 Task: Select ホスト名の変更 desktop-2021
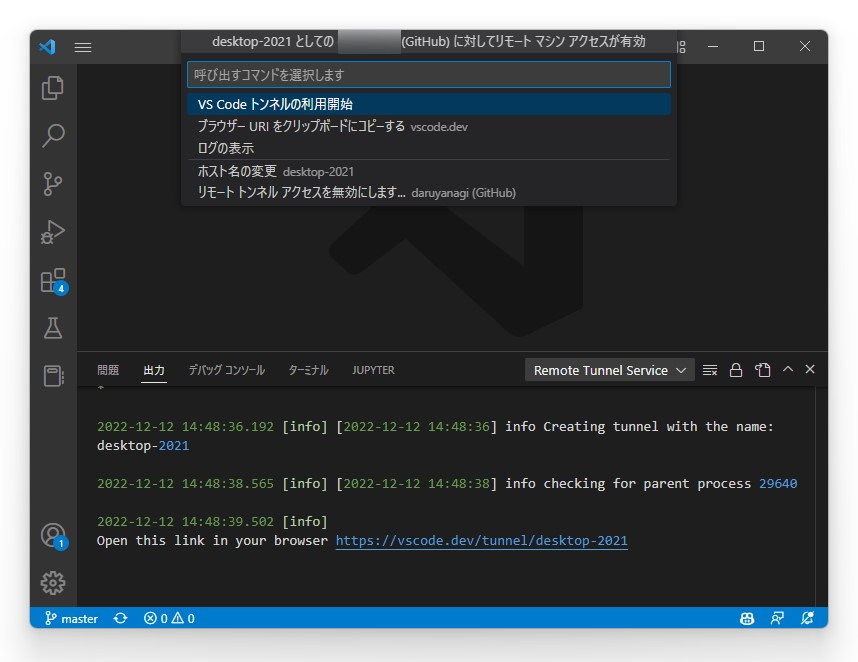tap(428, 171)
